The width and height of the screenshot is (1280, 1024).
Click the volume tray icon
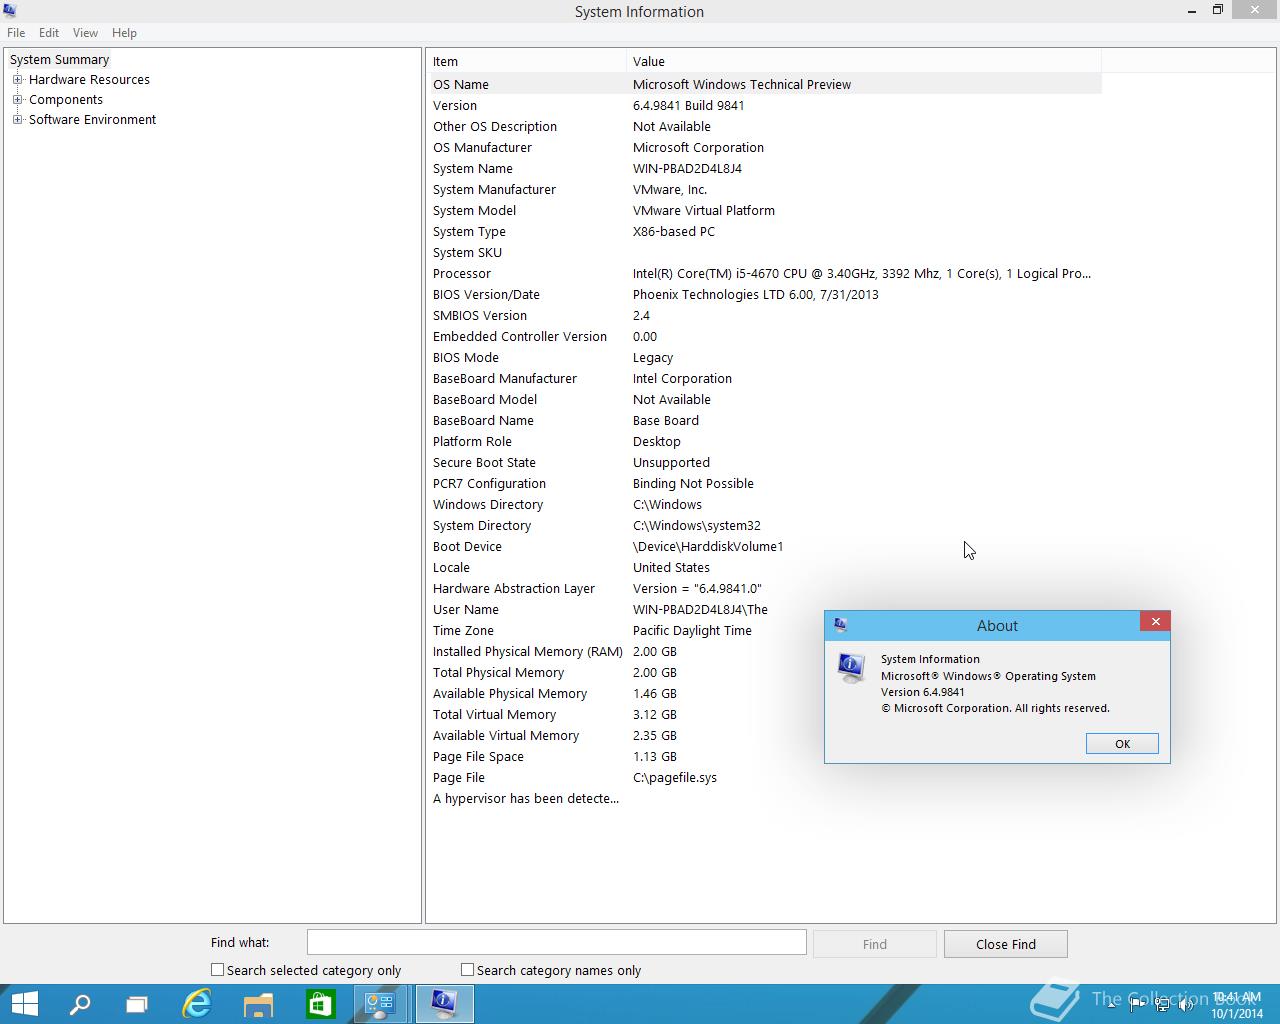tap(1188, 1004)
